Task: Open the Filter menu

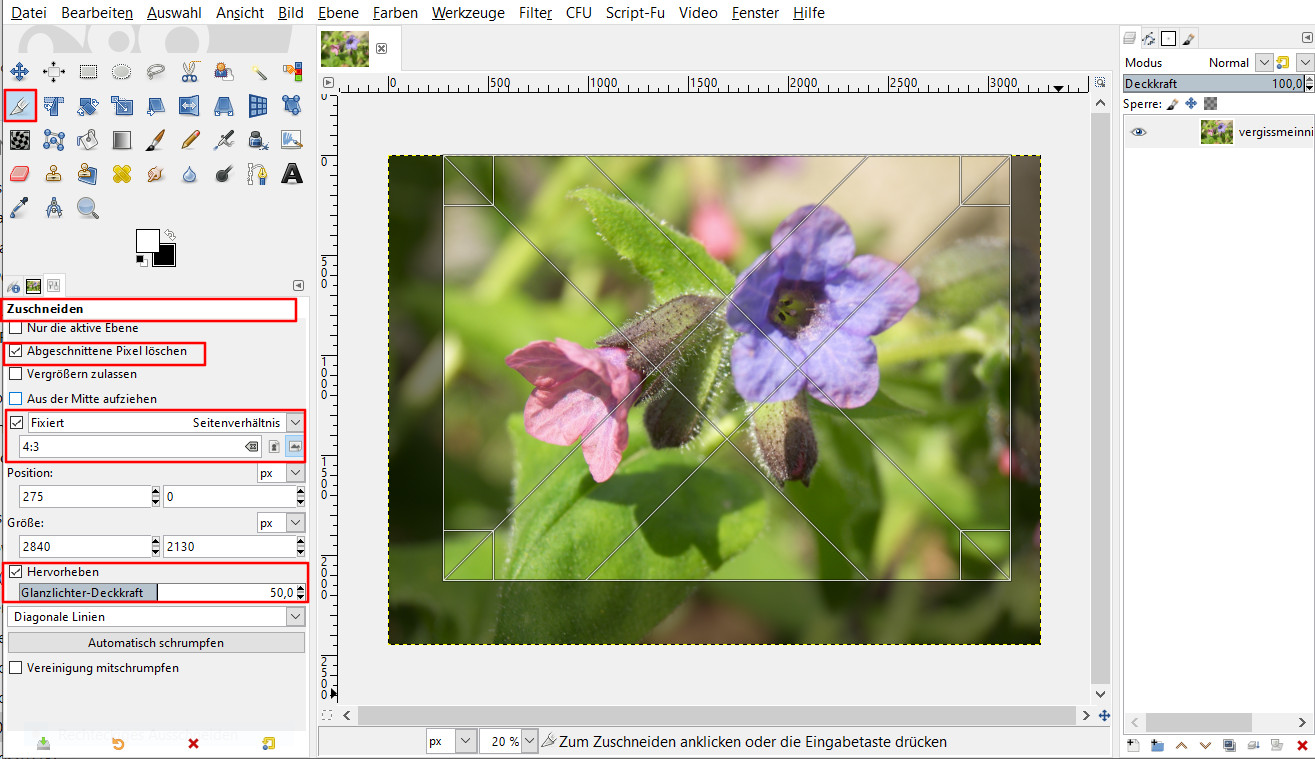Action: 535,13
